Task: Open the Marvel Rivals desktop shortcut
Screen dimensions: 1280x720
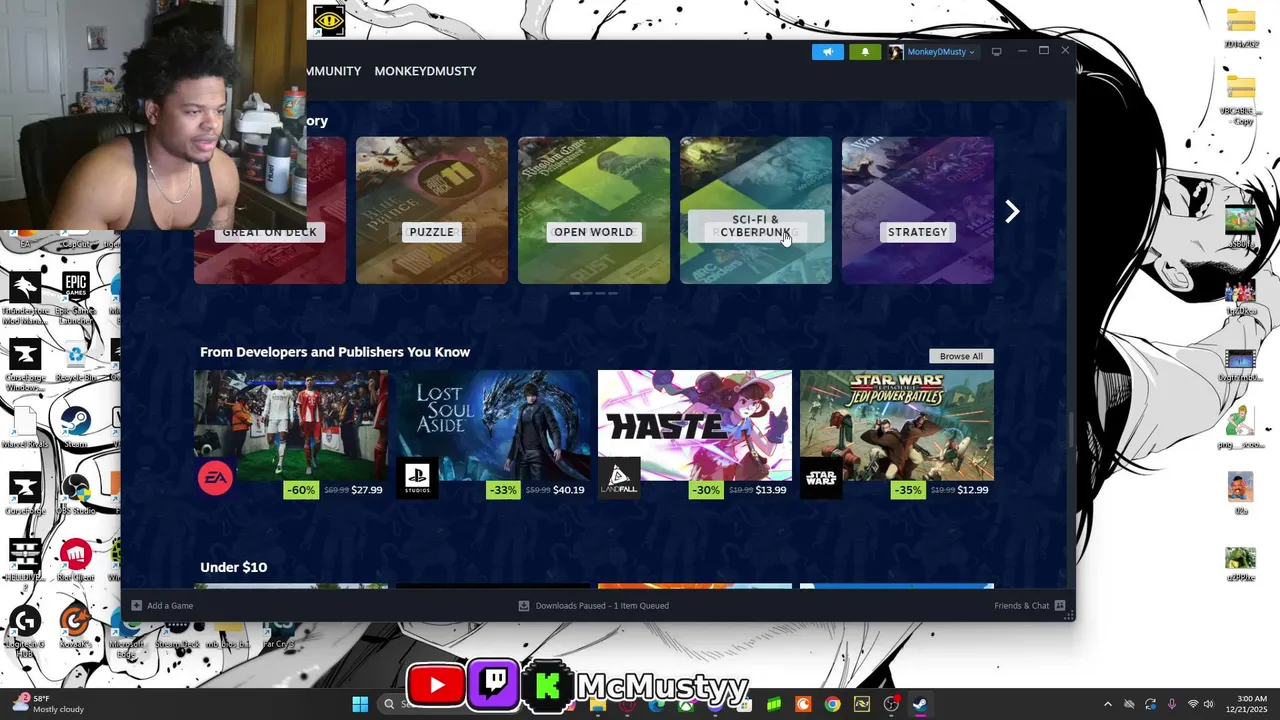Action: (25, 428)
